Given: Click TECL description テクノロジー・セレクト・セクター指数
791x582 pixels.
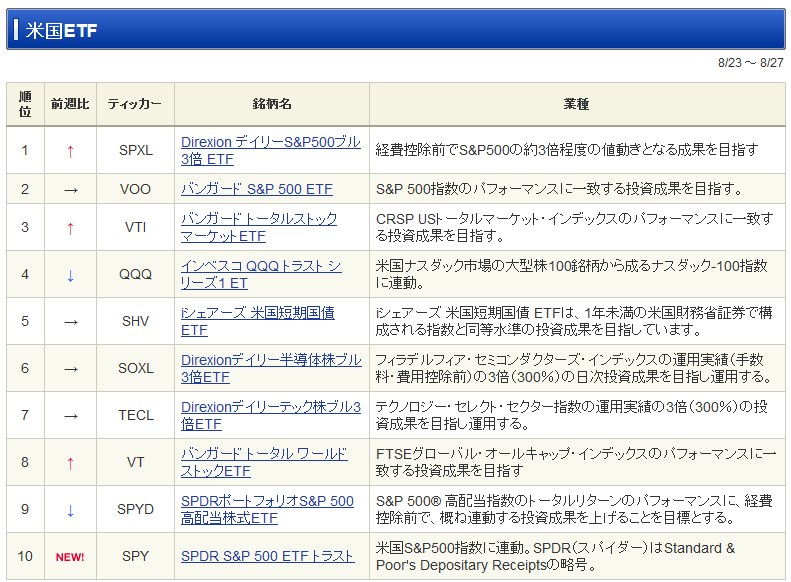Looking at the screenshot, I should 572,415.
